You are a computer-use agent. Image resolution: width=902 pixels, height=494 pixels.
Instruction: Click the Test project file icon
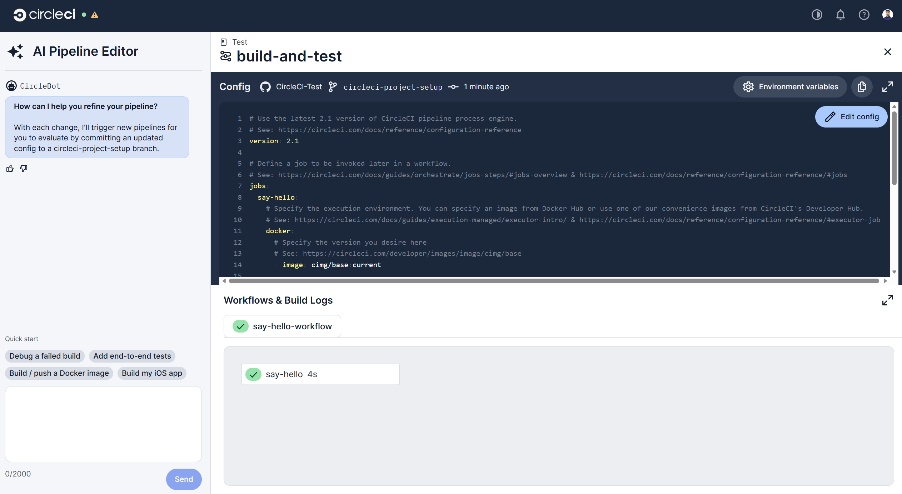[x=224, y=42]
